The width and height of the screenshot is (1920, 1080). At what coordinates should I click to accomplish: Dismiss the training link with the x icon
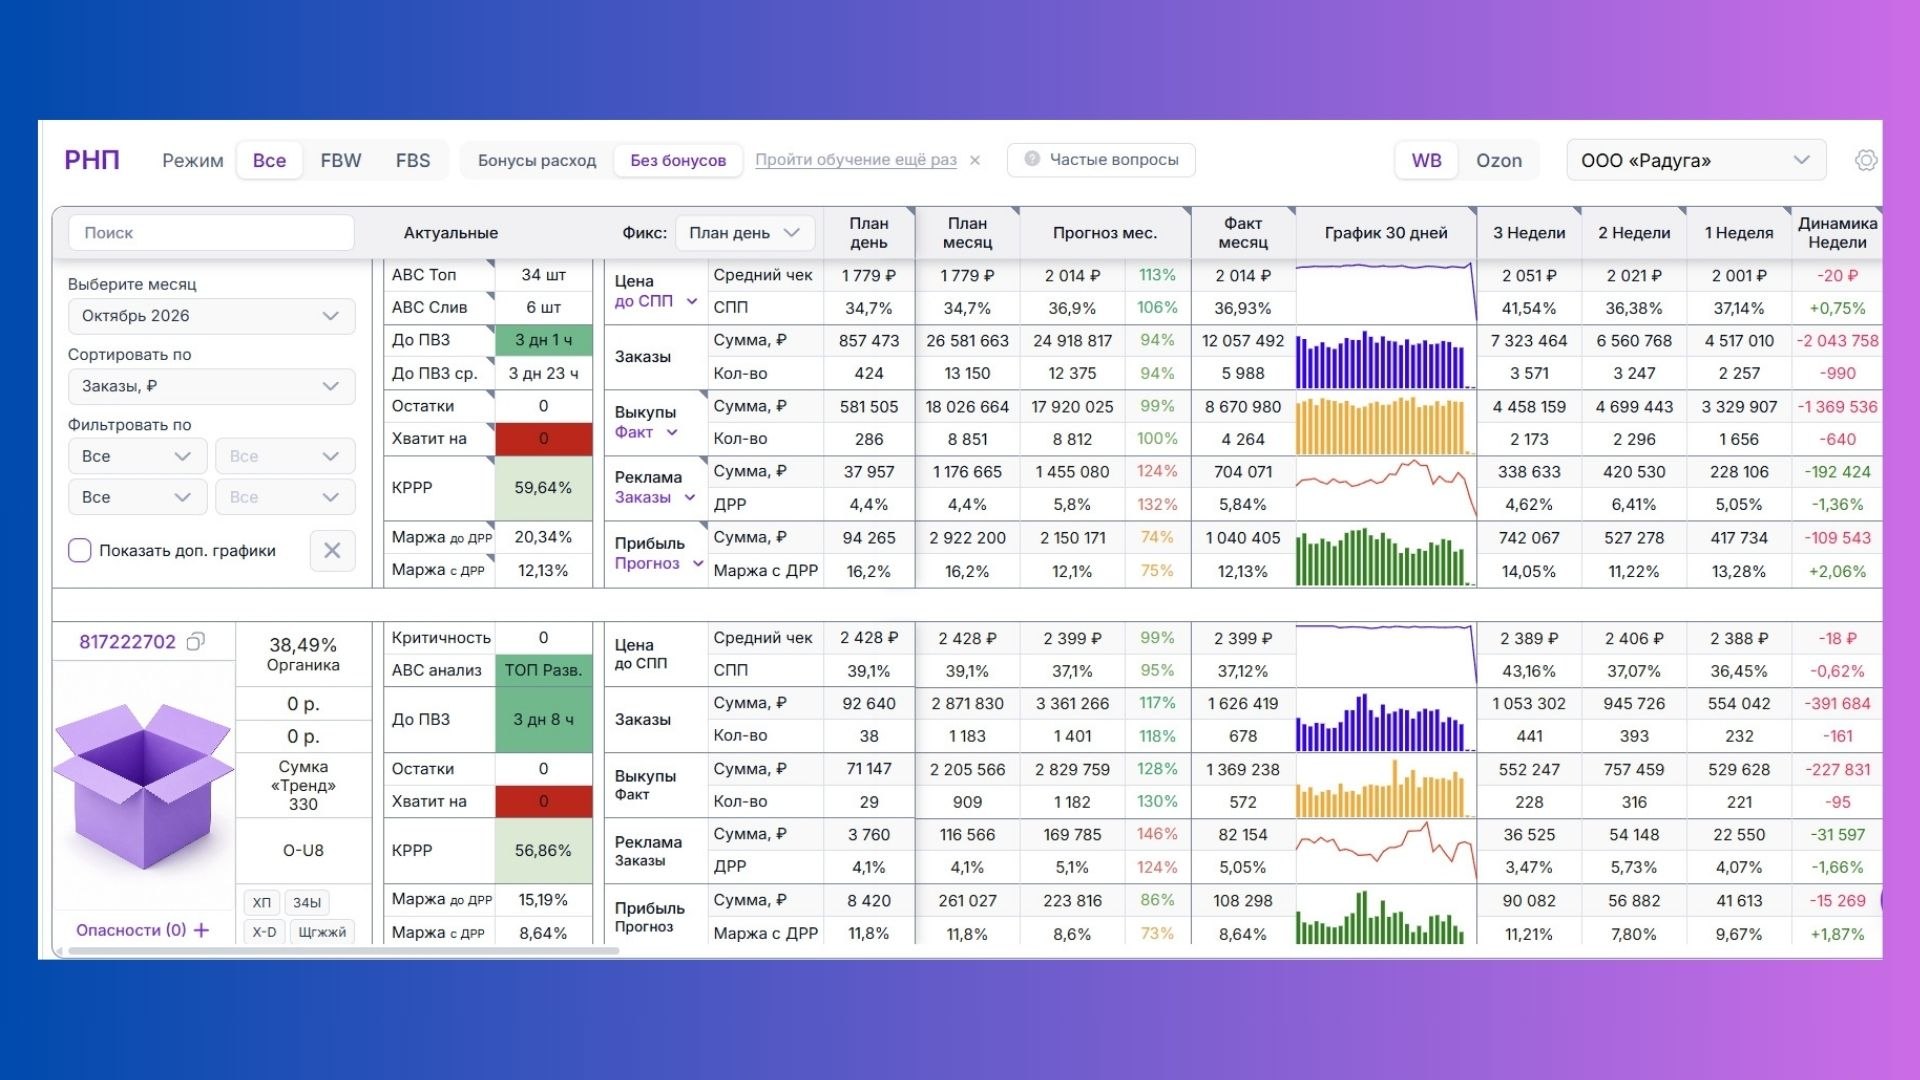pos(975,160)
